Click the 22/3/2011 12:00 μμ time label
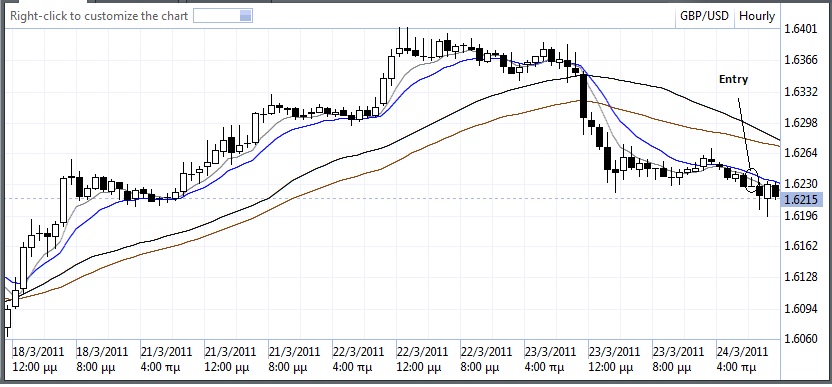 (422, 359)
